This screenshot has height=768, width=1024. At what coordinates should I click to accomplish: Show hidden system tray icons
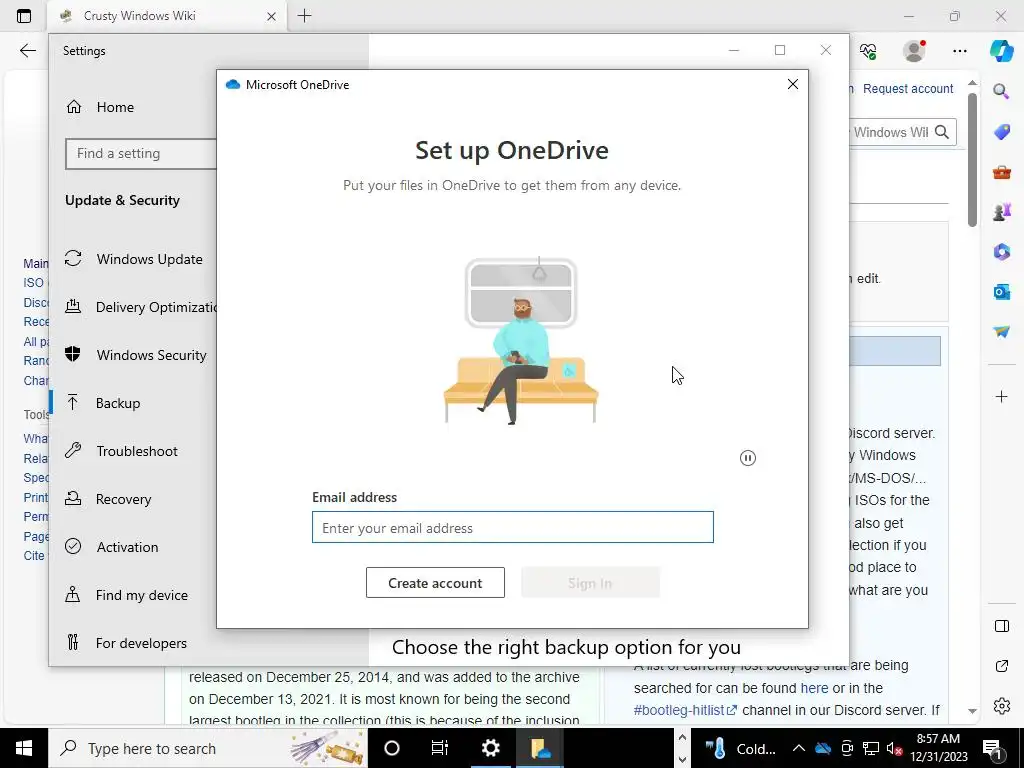(799, 748)
